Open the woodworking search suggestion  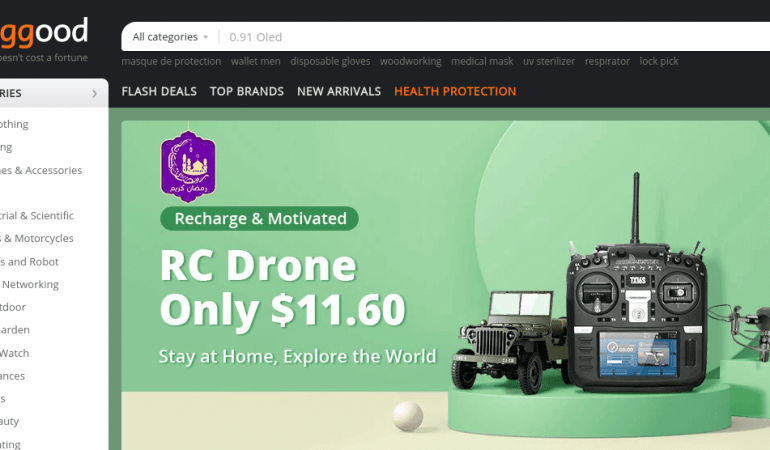(411, 61)
